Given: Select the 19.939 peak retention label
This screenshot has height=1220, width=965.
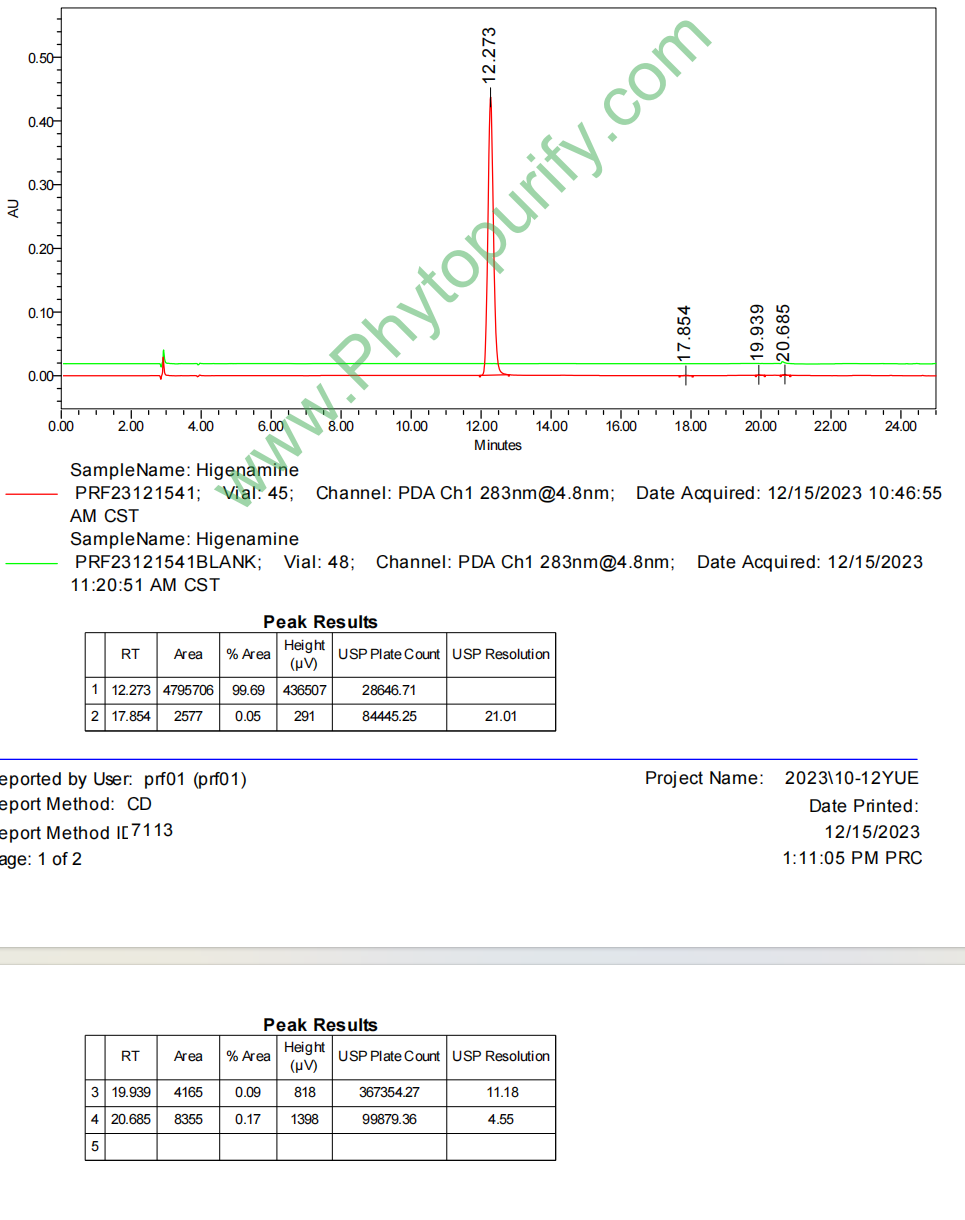Looking at the screenshot, I should (x=757, y=332).
